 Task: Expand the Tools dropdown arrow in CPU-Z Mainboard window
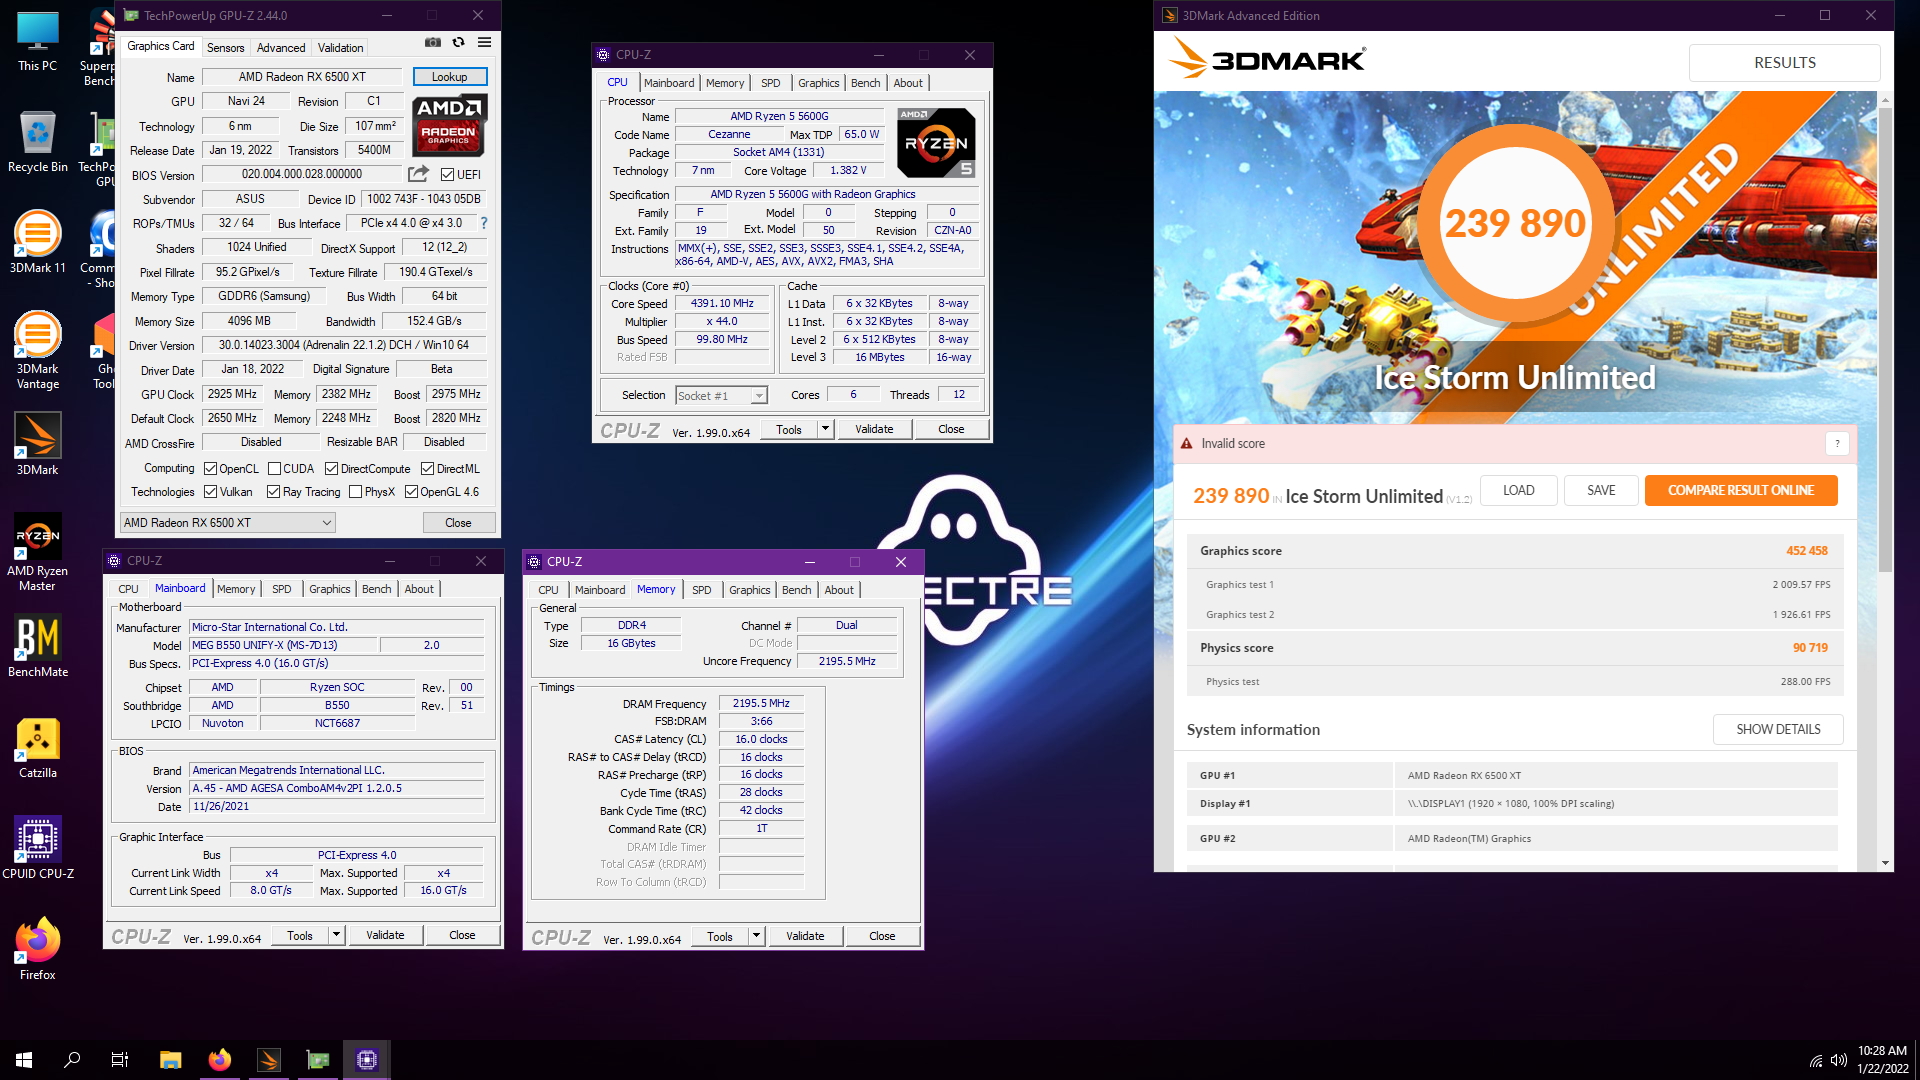click(x=336, y=936)
